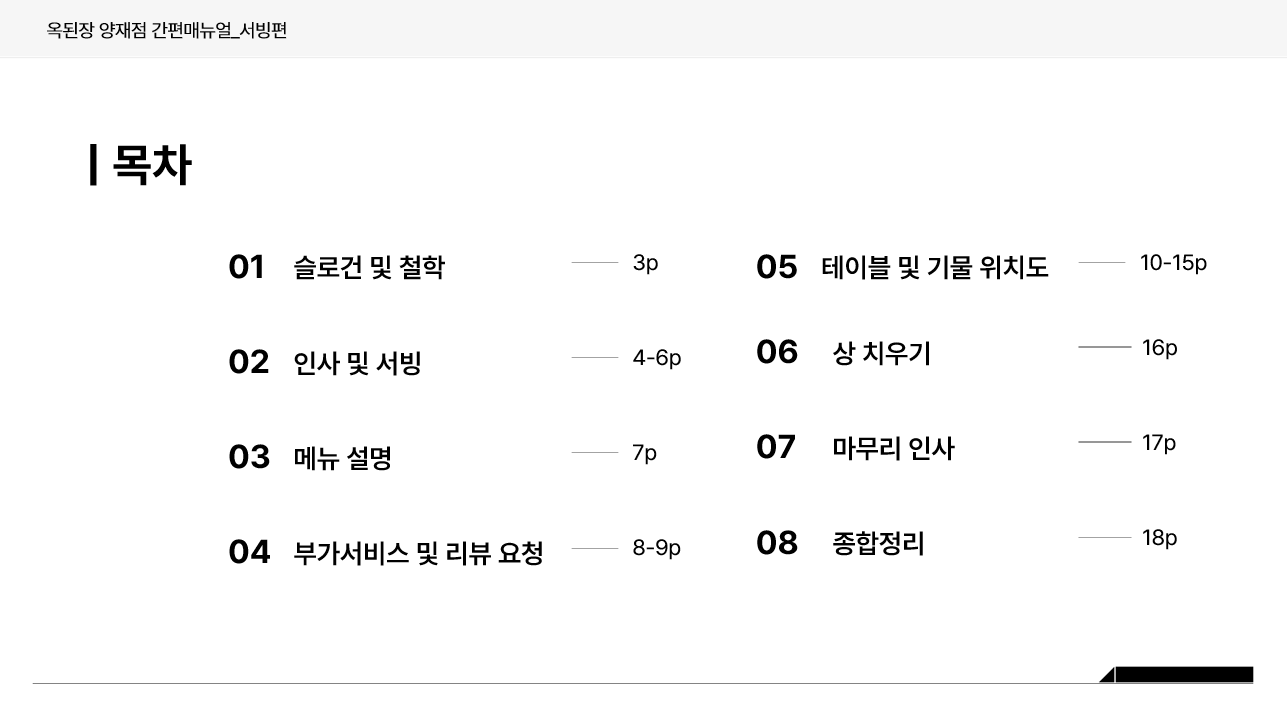Viewport: 1287px width, 718px height.
Task: Open the 인사 및 서빙 section
Action: pos(357,363)
